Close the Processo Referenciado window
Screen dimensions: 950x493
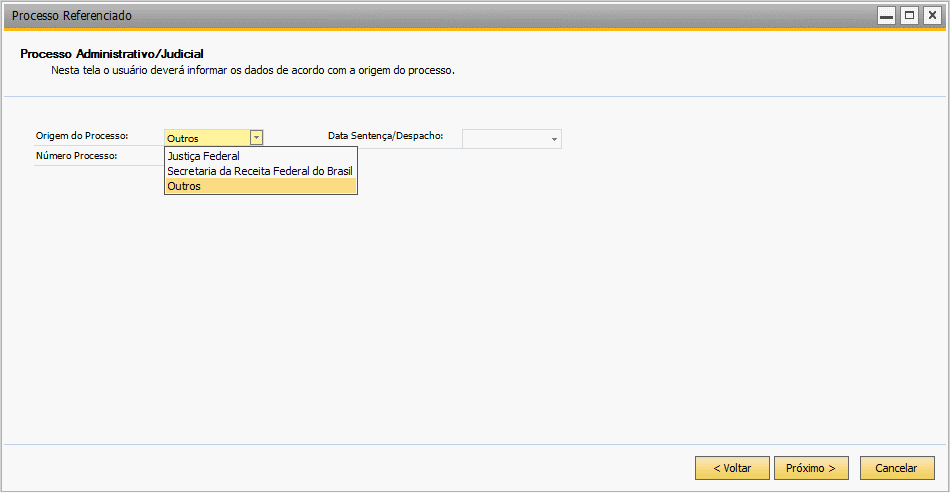coord(932,15)
